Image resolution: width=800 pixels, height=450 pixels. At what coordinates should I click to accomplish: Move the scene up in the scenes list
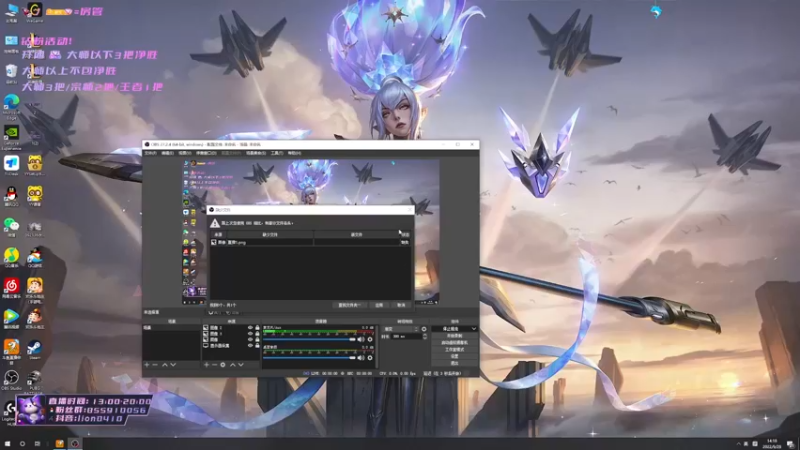(164, 365)
